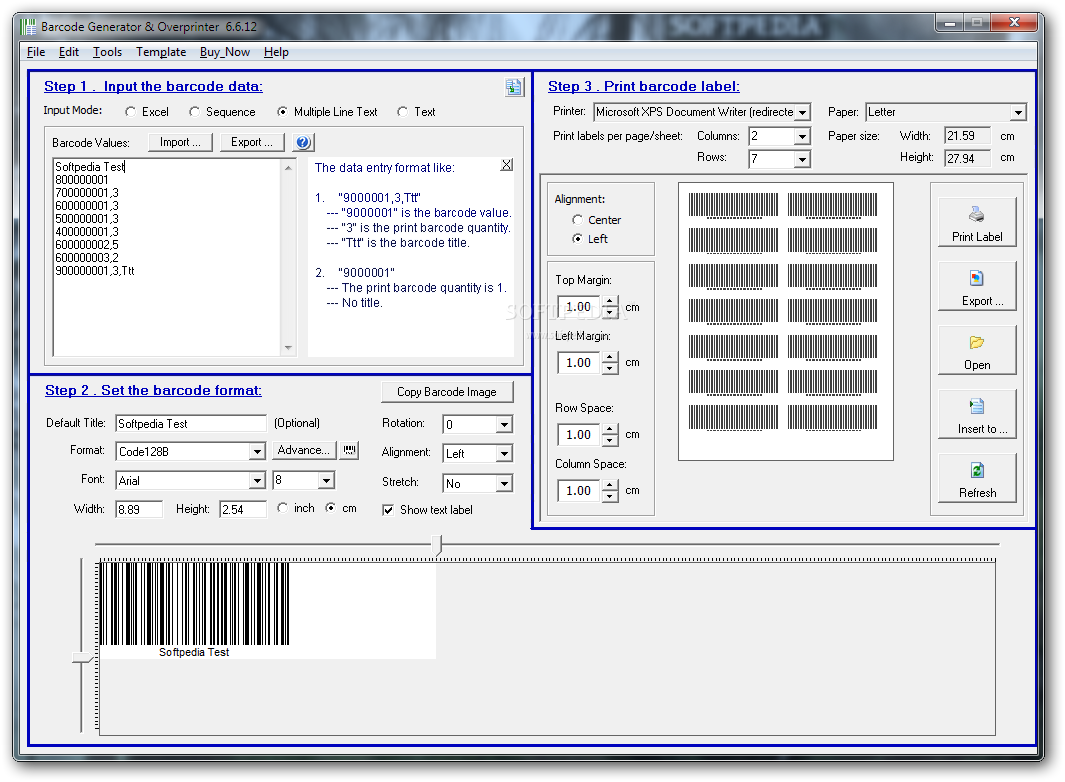Increase the Row Space value

tap(610, 429)
